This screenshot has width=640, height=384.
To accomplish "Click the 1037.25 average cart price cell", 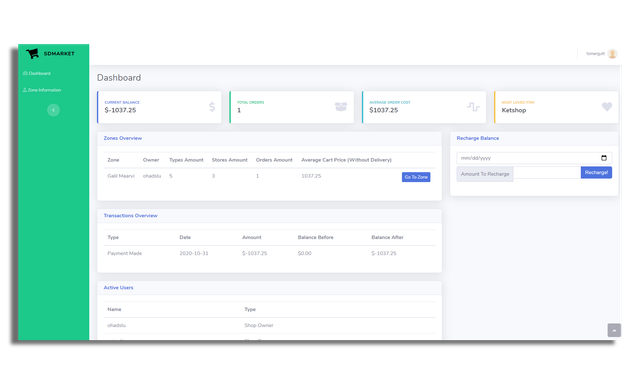I will [x=311, y=176].
